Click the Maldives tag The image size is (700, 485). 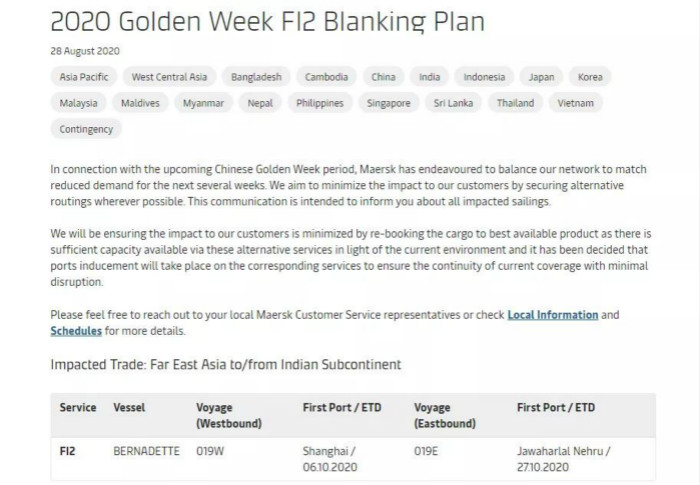pos(140,103)
